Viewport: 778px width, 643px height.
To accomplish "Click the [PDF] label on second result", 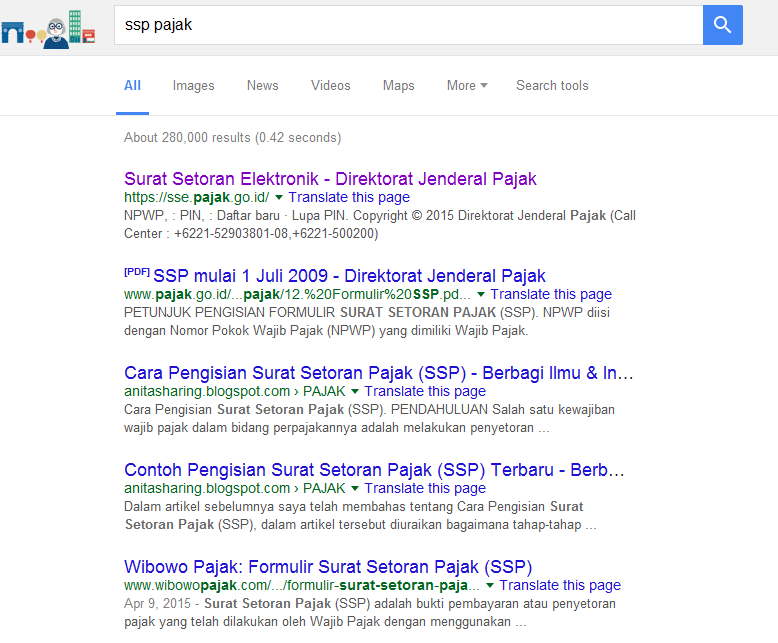I will click(137, 272).
